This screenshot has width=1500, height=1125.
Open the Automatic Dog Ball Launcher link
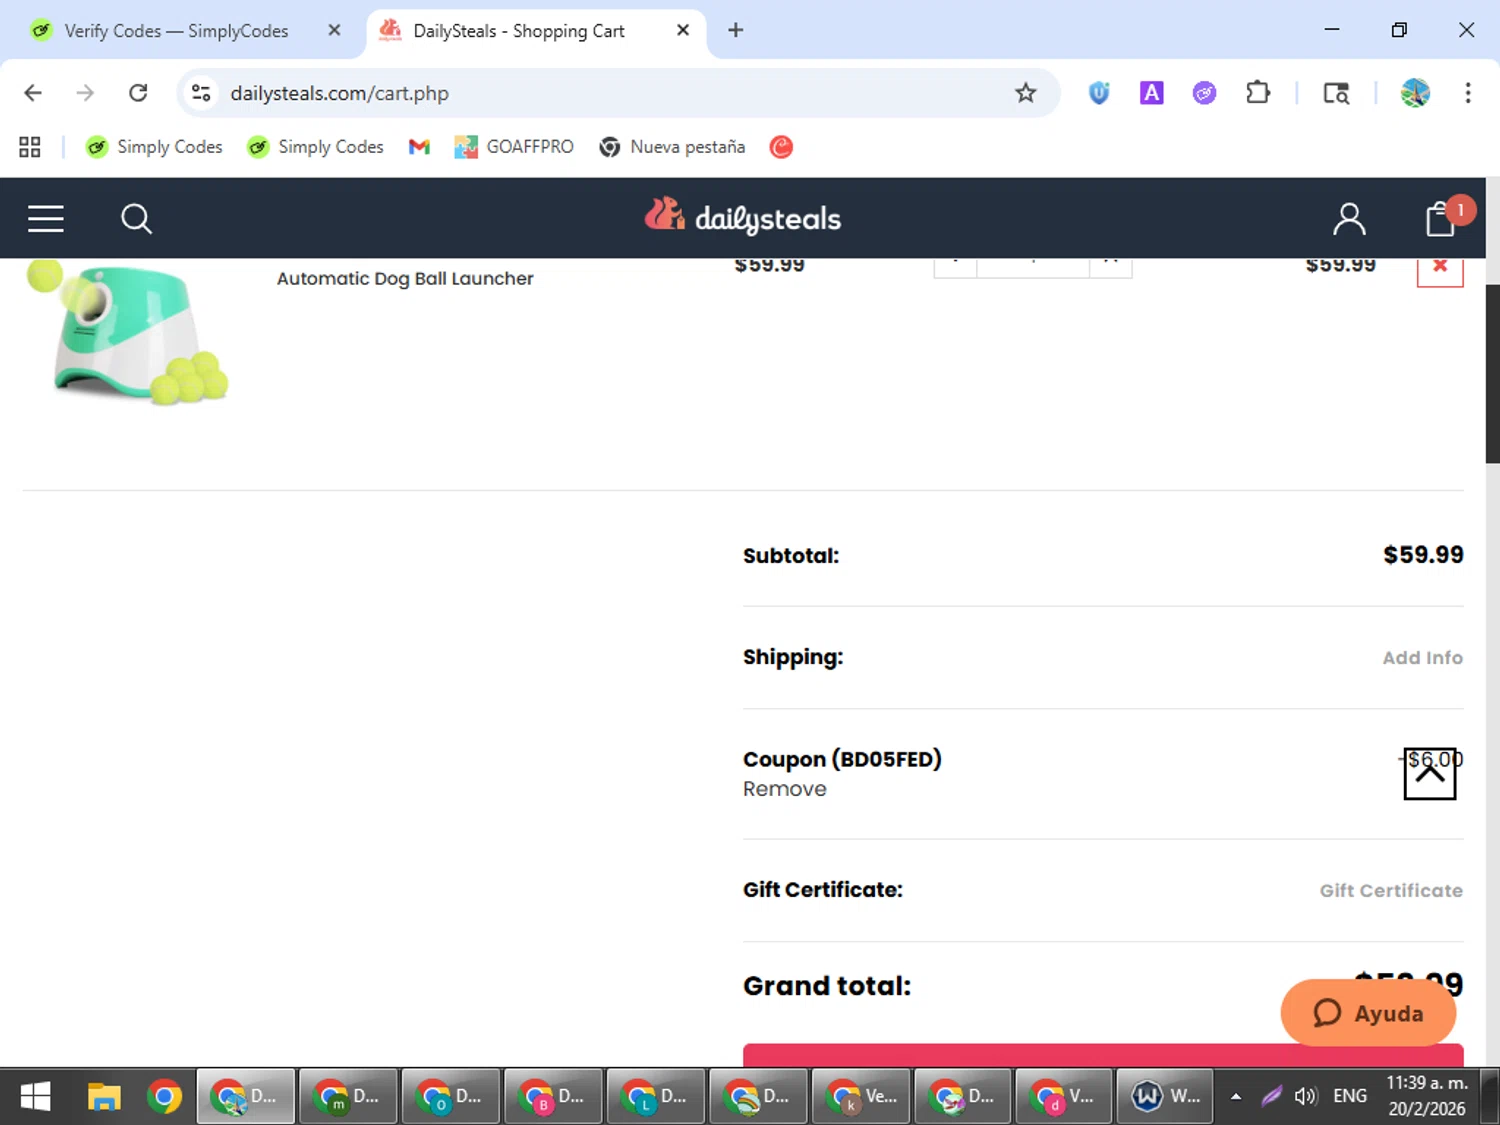(405, 278)
